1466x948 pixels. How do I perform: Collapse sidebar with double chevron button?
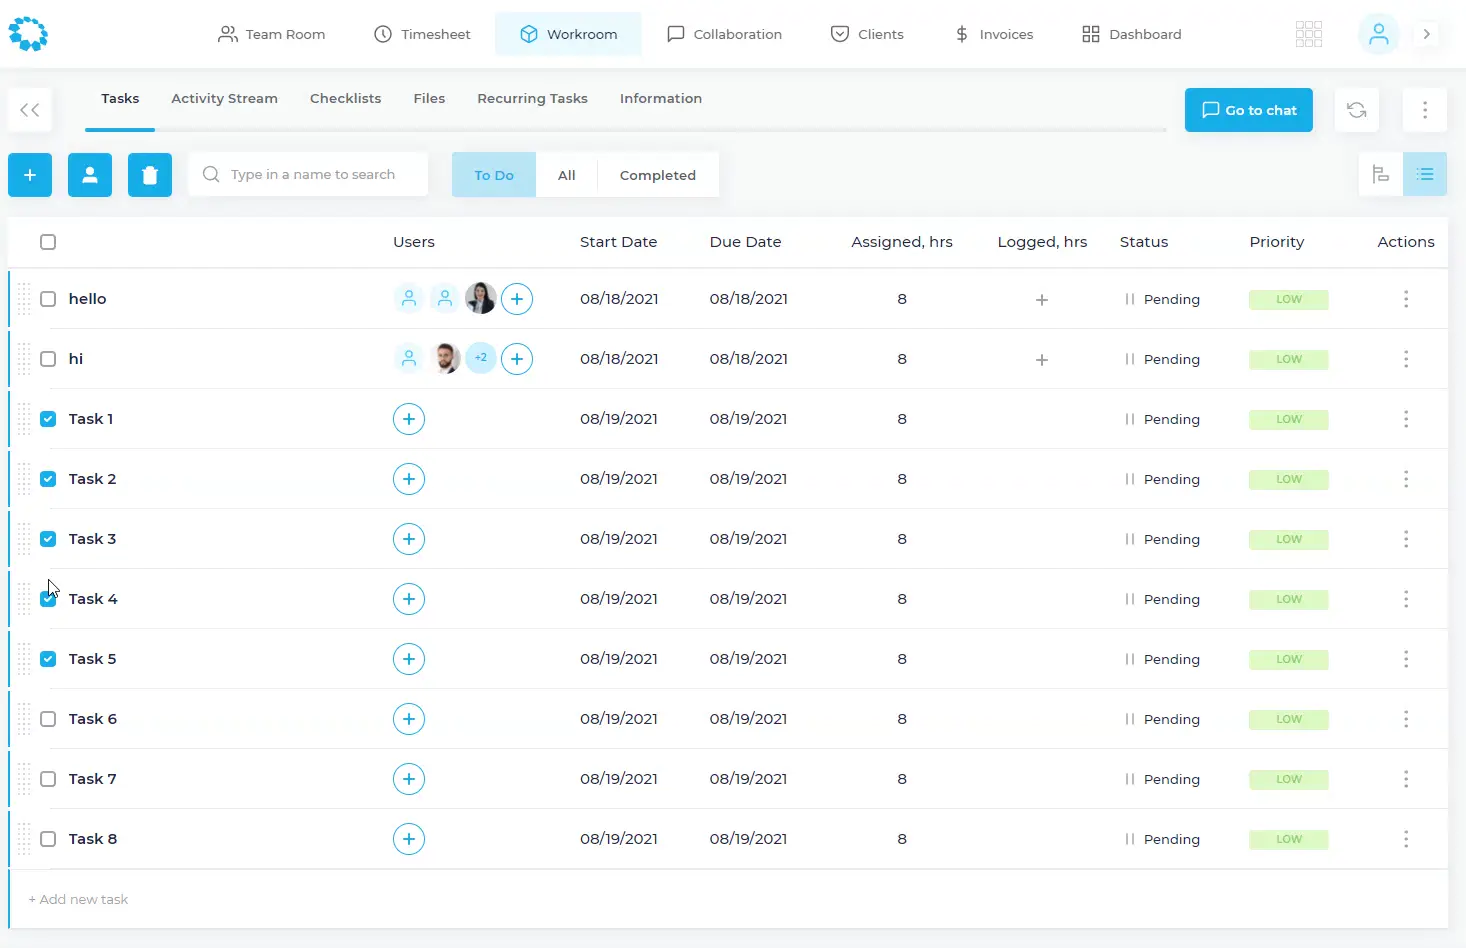click(x=30, y=110)
